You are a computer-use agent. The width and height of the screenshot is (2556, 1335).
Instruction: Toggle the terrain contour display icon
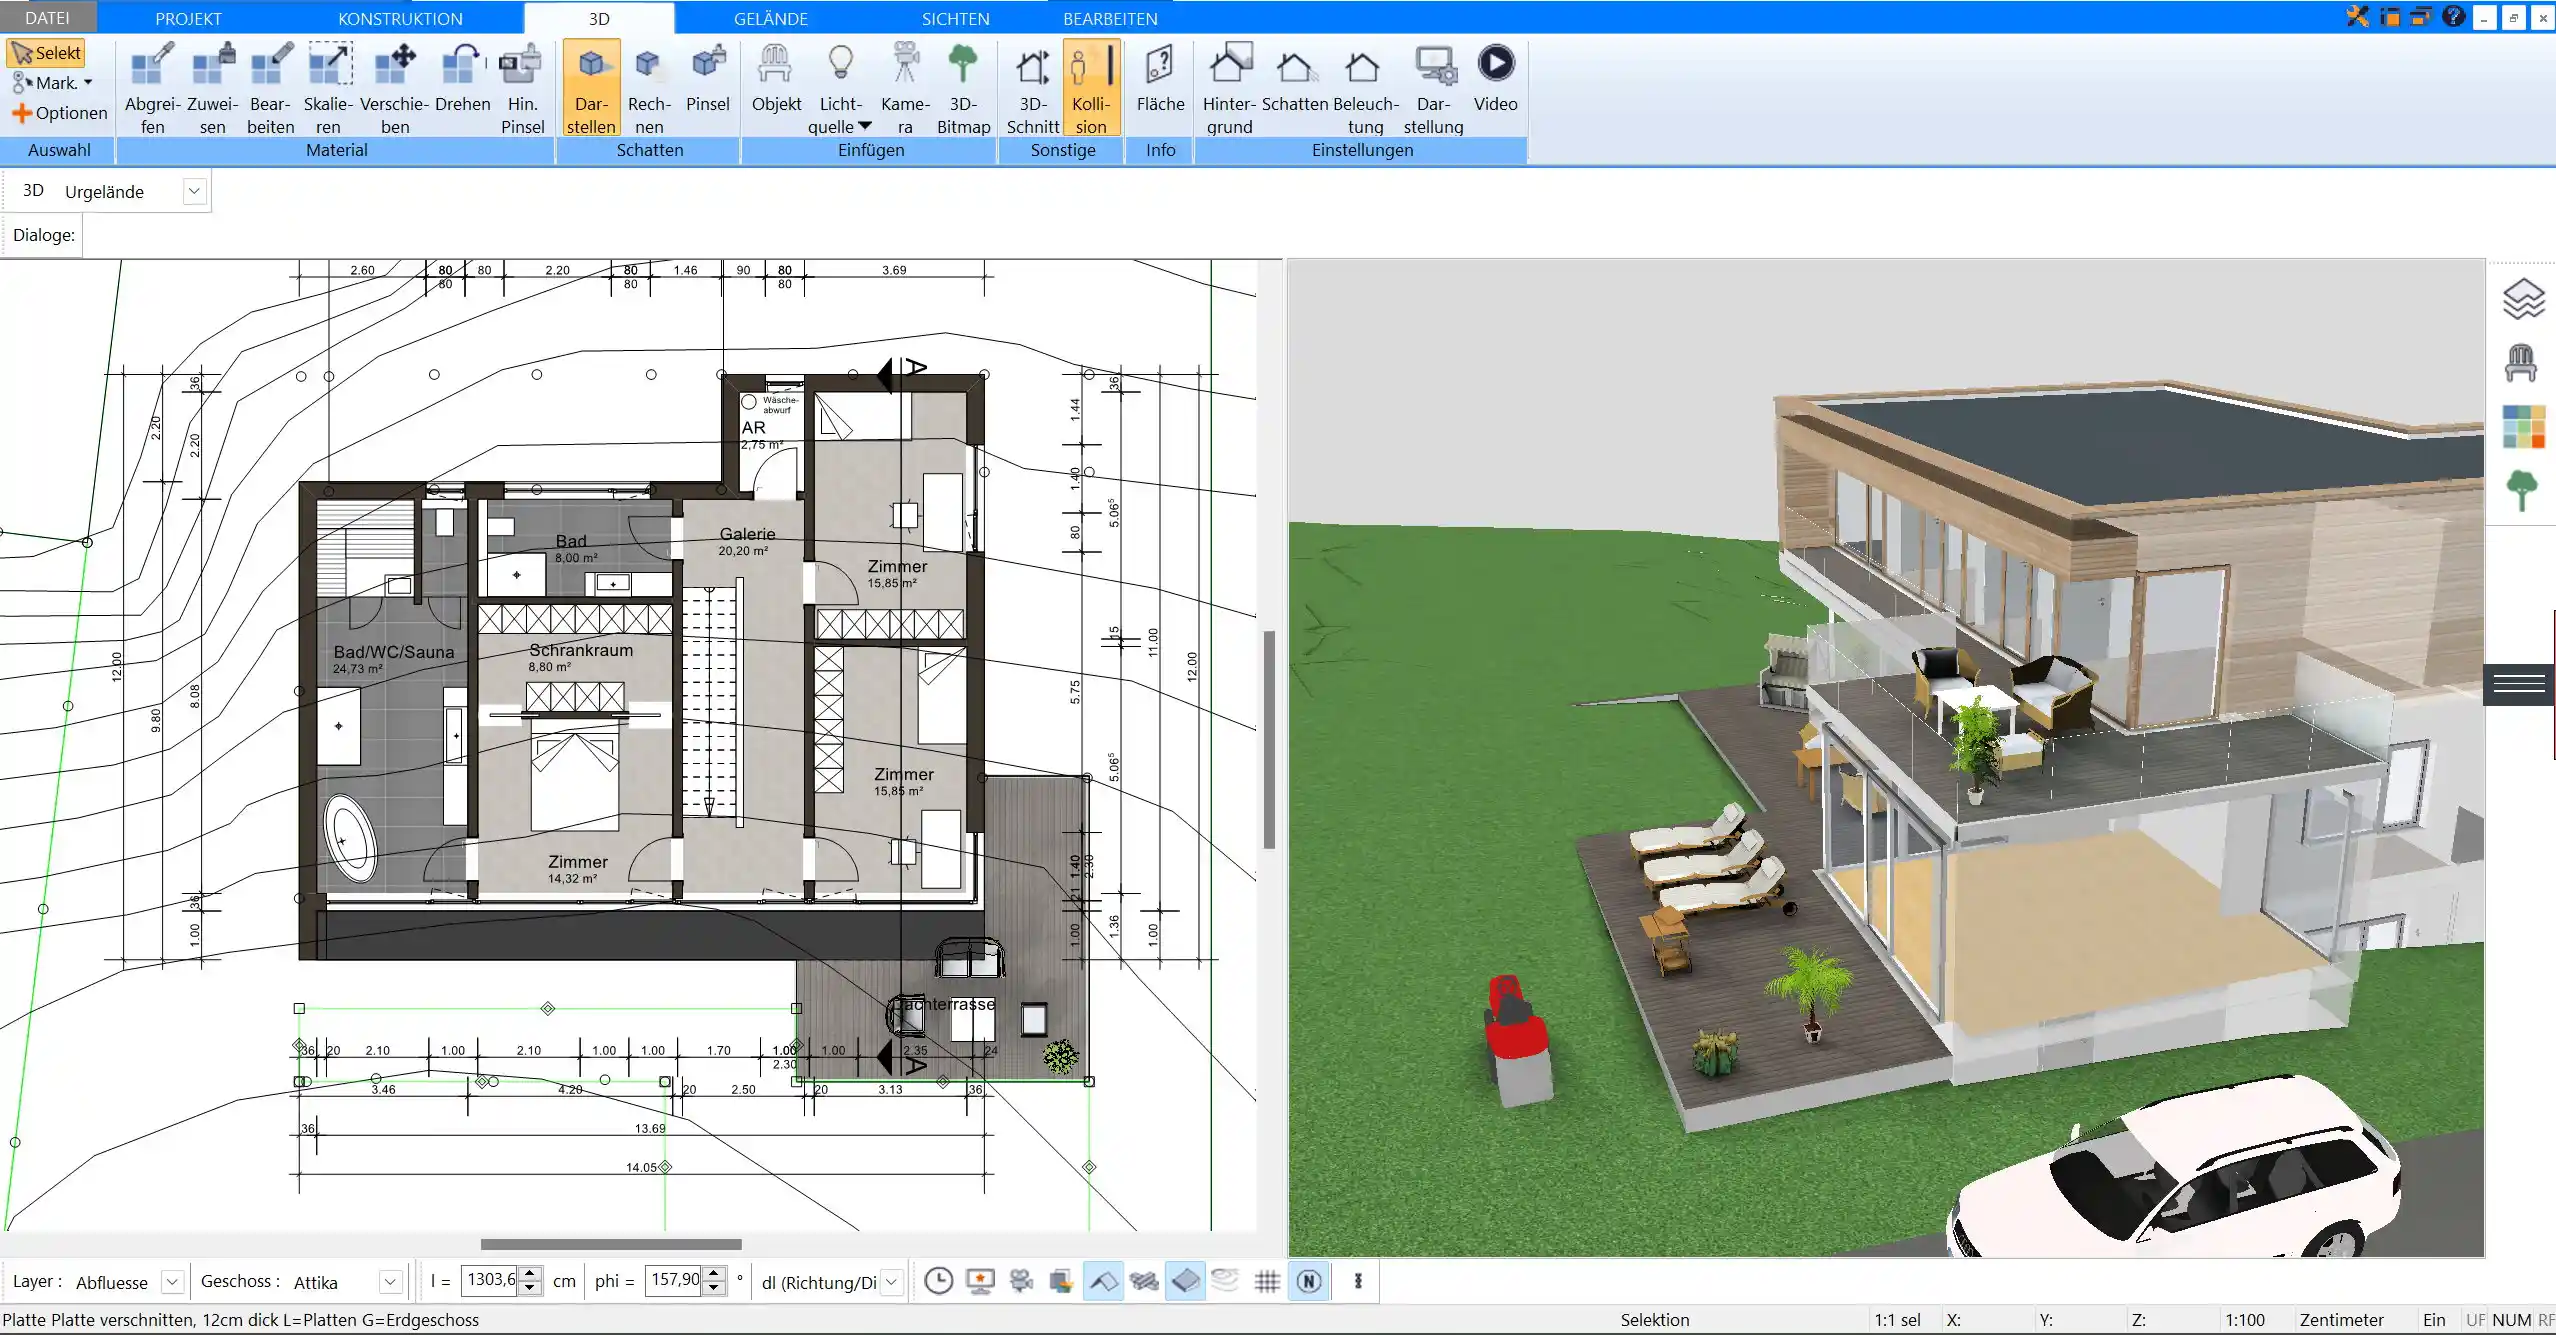click(x=1225, y=1281)
